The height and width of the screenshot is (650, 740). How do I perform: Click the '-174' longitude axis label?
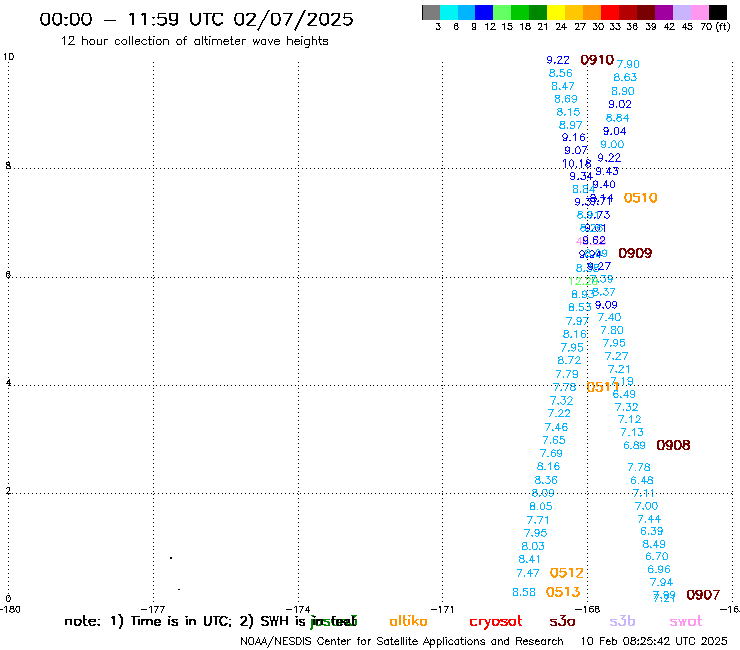coord(298,609)
